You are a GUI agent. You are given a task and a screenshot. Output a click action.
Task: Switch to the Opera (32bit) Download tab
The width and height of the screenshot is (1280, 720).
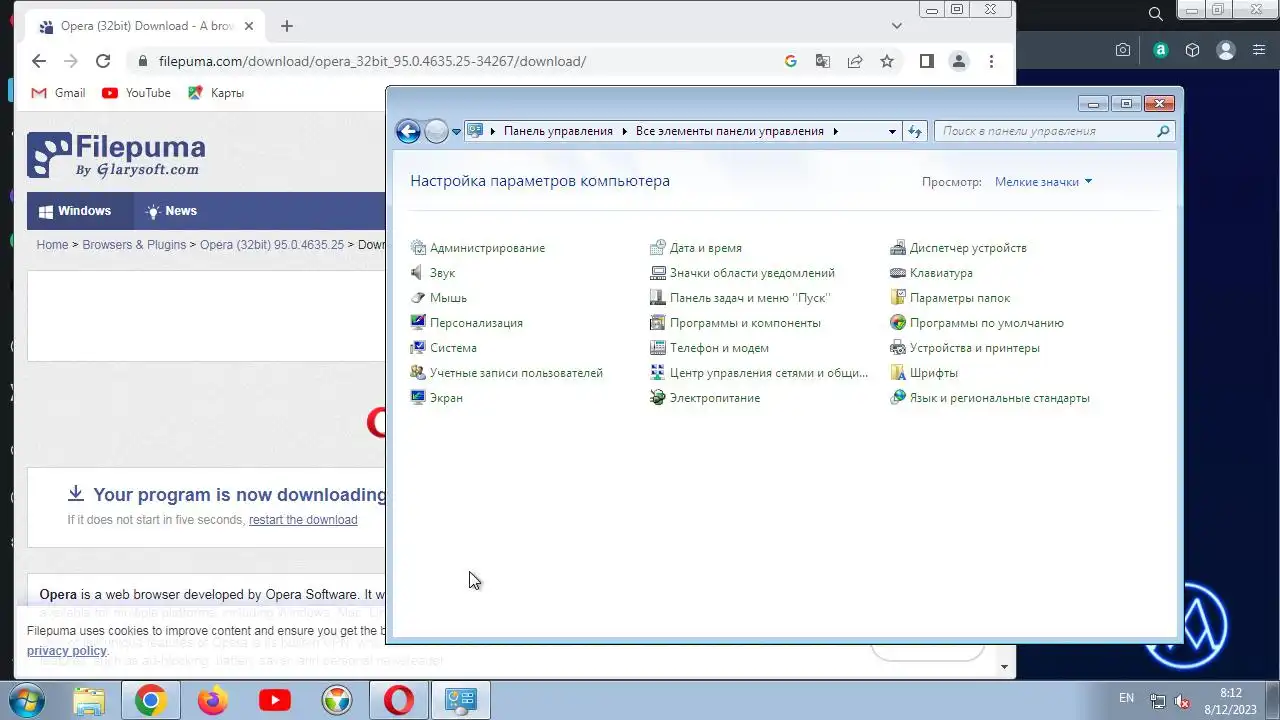(x=145, y=26)
